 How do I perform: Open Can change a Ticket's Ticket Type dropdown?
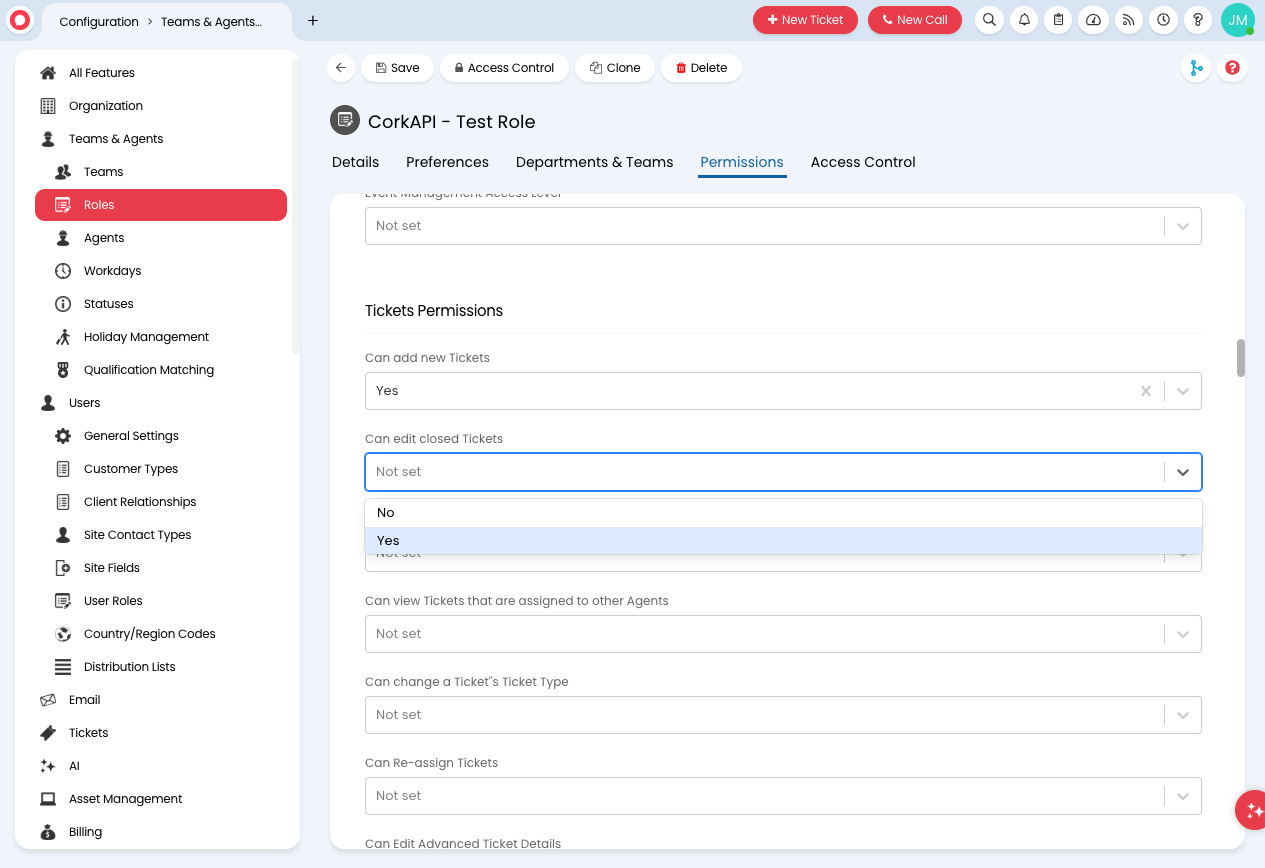click(783, 715)
